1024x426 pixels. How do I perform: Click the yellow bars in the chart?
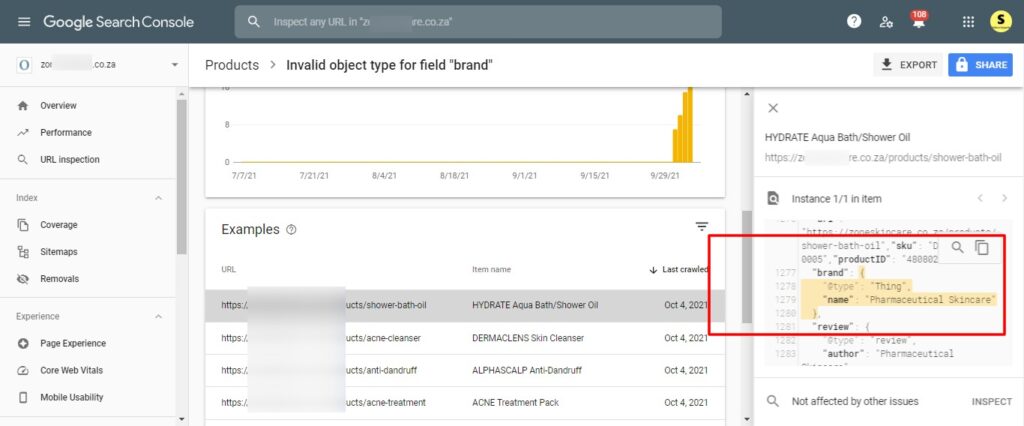click(683, 127)
